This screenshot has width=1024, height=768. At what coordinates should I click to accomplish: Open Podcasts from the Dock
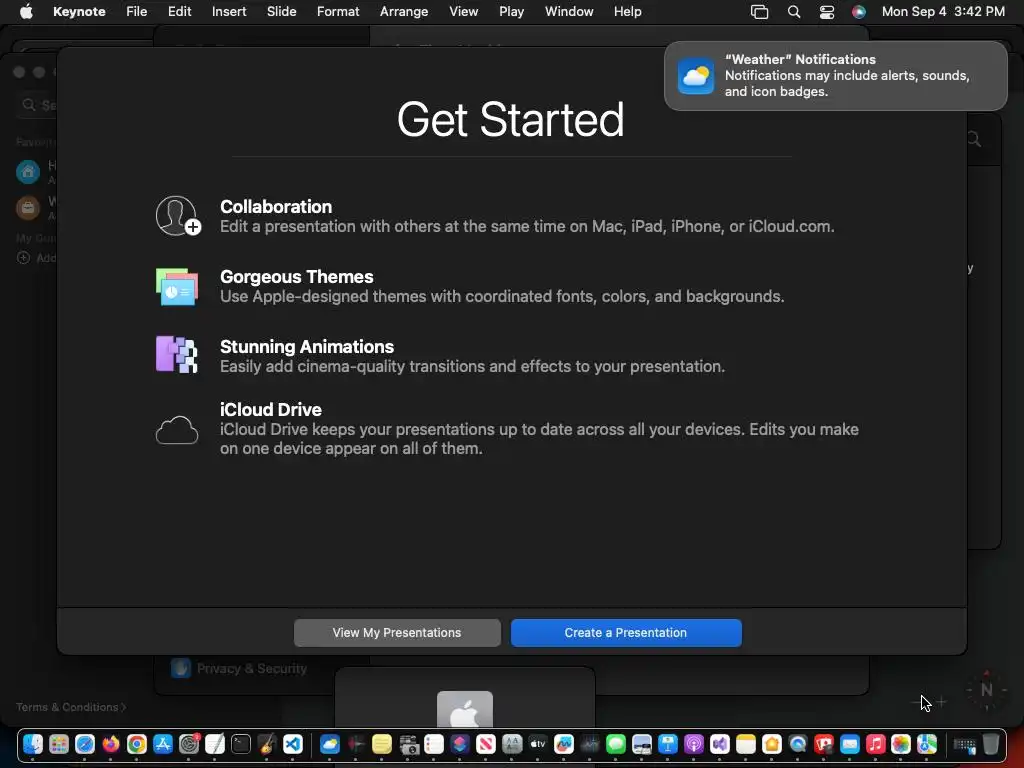point(694,744)
